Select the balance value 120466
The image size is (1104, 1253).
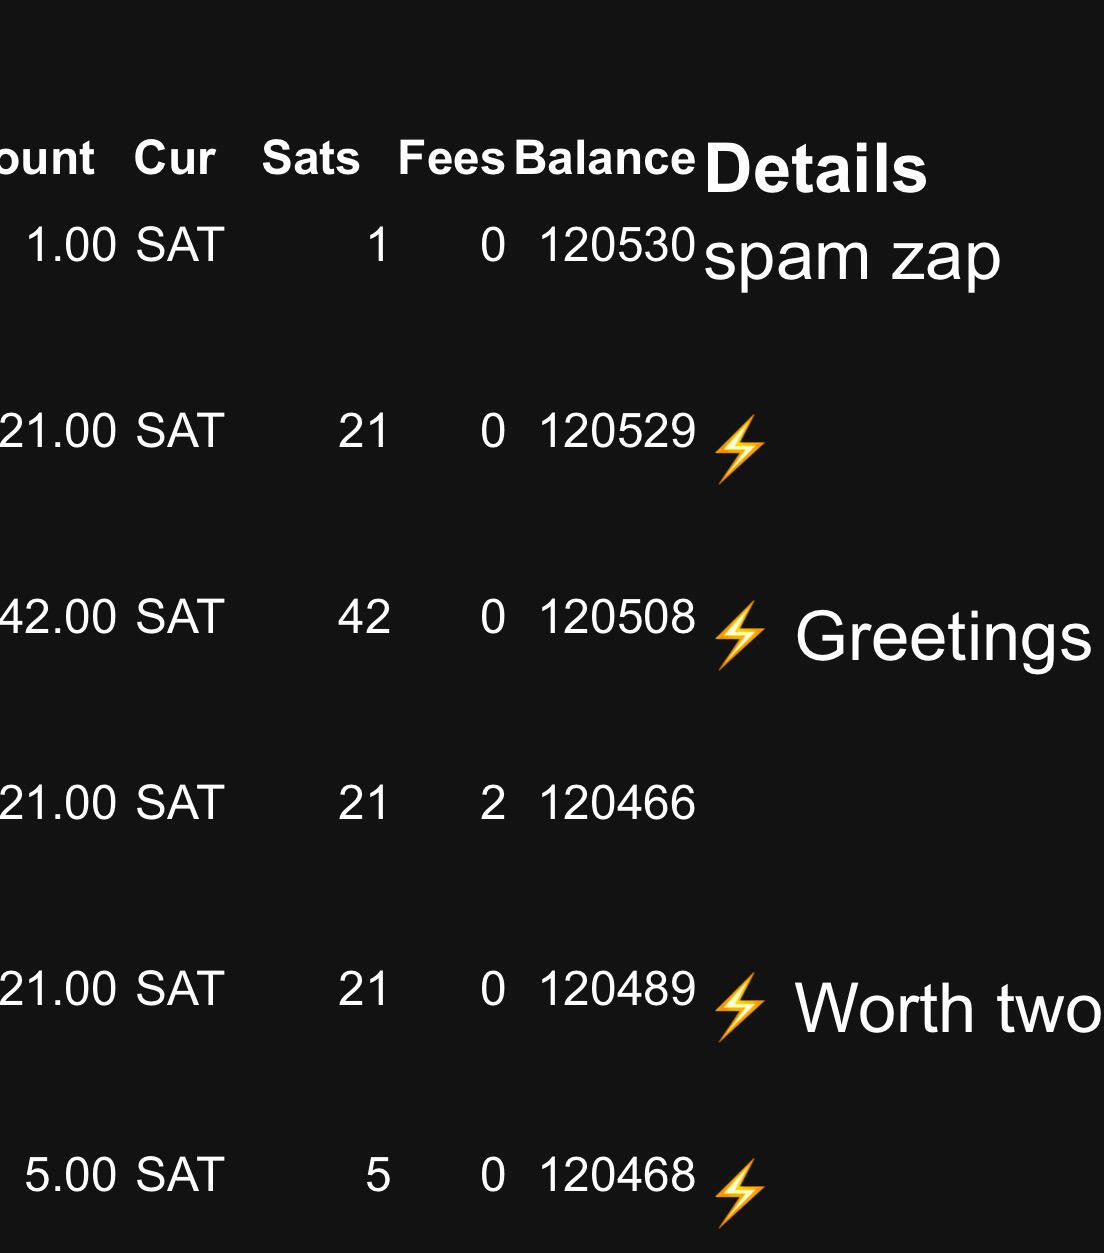[617, 803]
